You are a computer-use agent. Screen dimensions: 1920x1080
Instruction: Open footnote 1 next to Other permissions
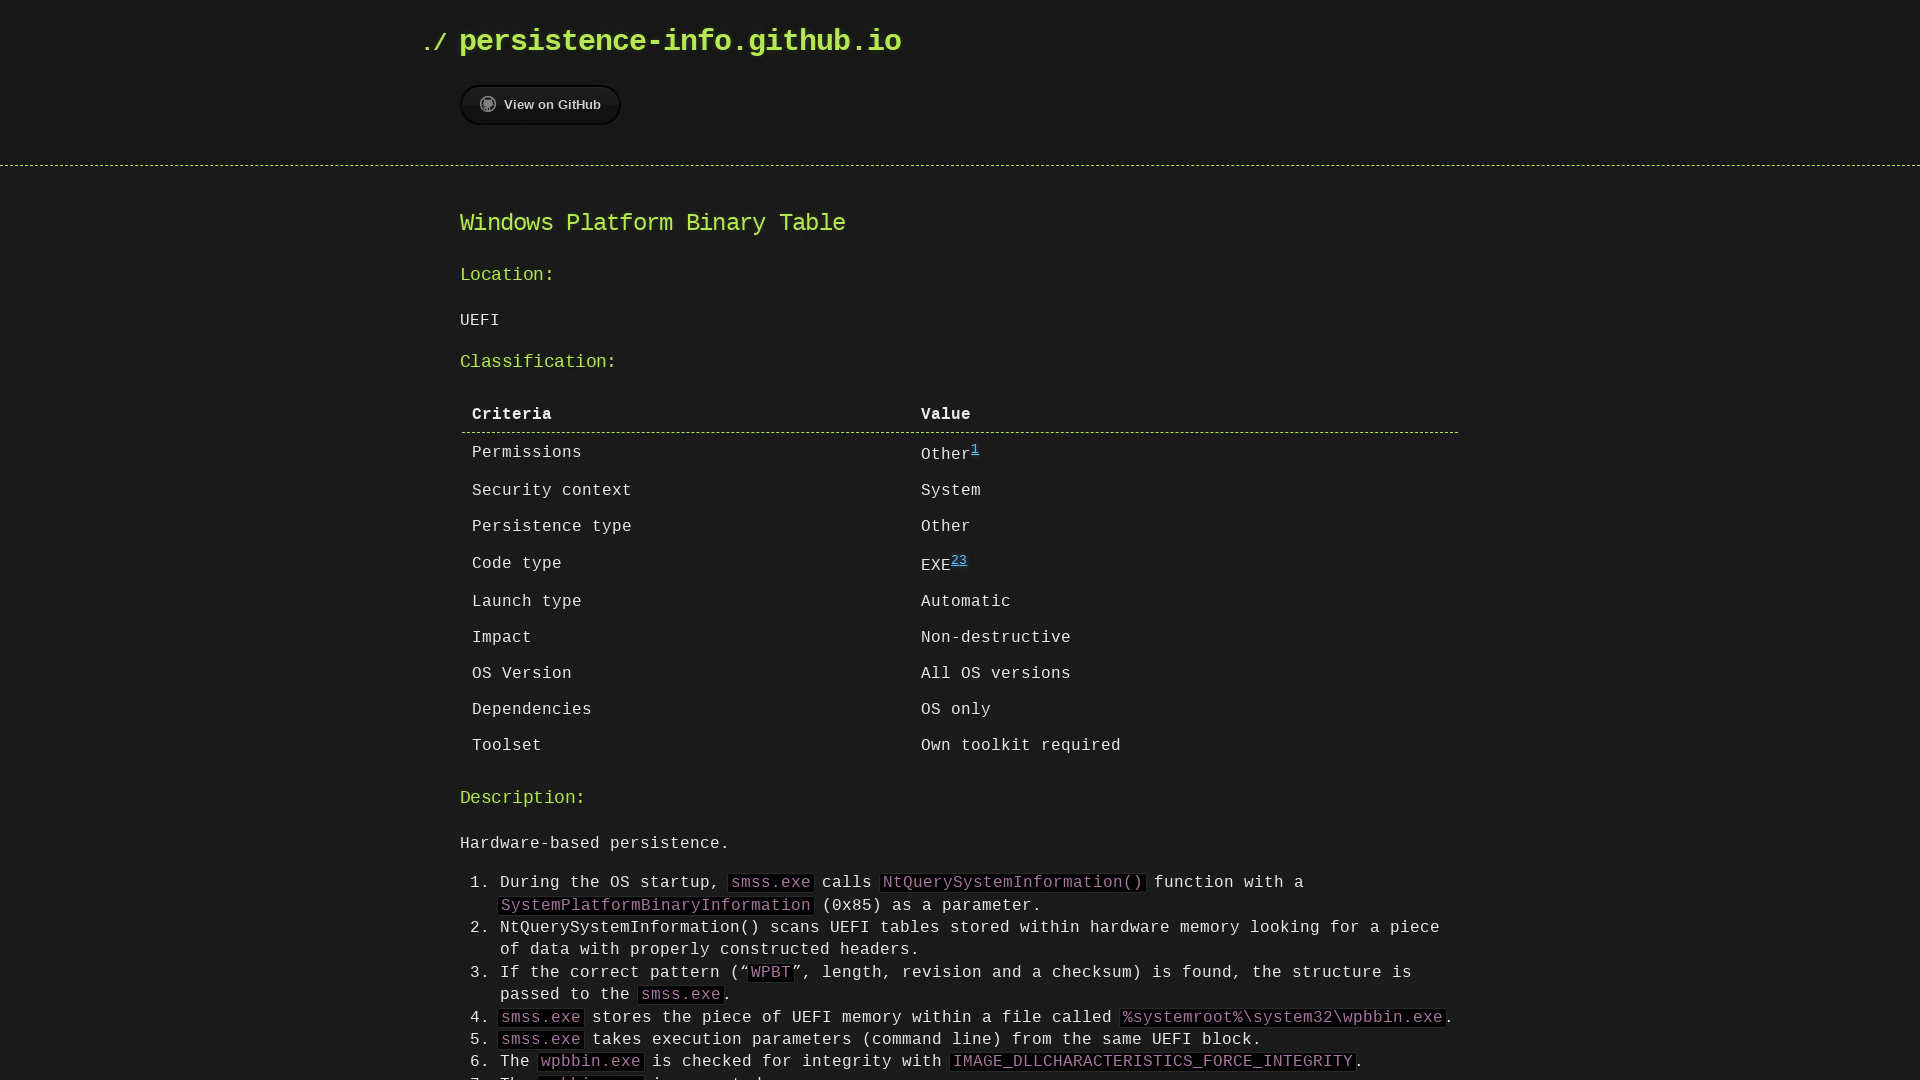(976, 449)
